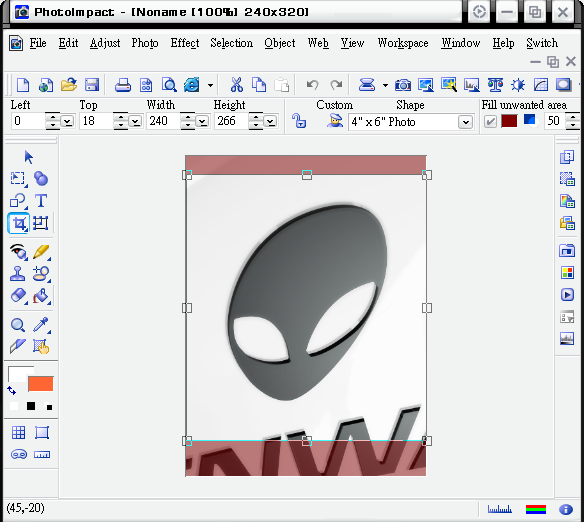Click the top-center crop handle
This screenshot has width=584, height=522.
coord(307,175)
